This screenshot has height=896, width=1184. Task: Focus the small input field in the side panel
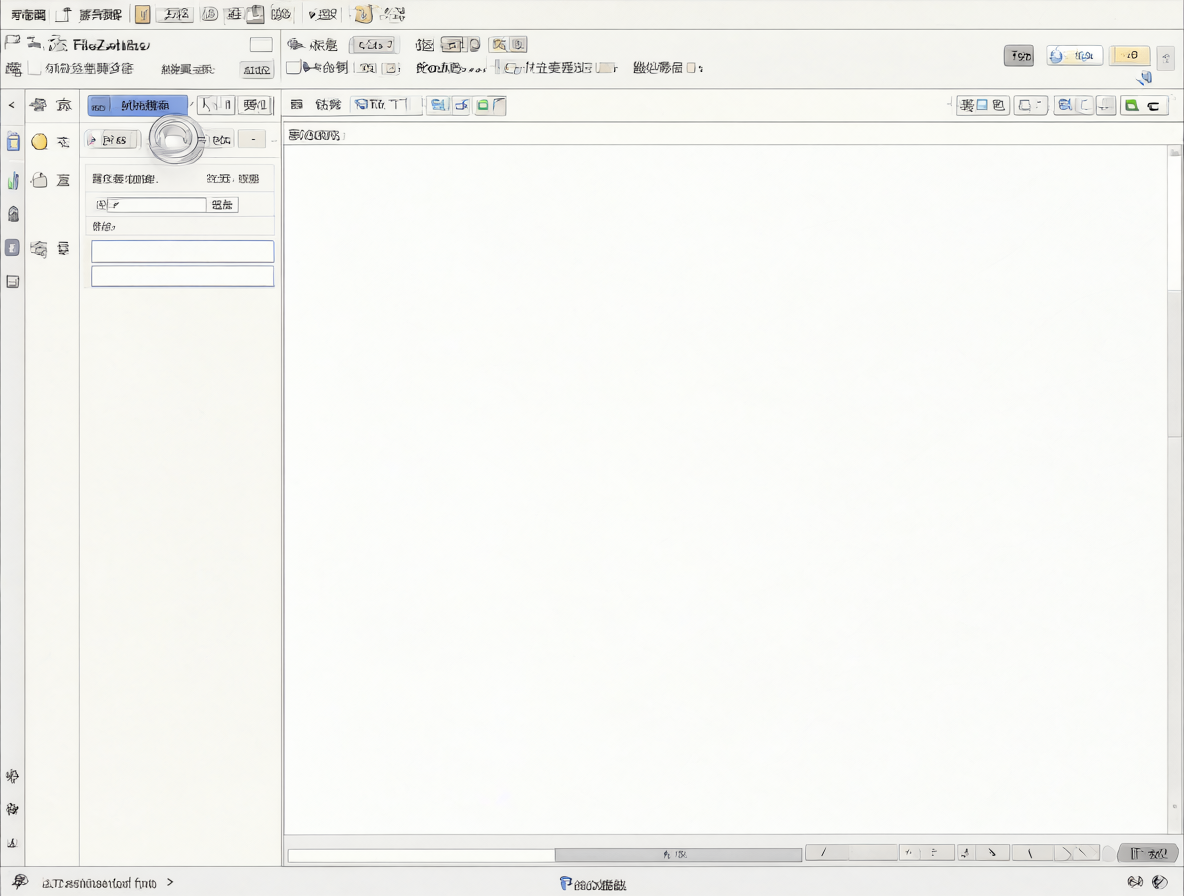pos(157,205)
